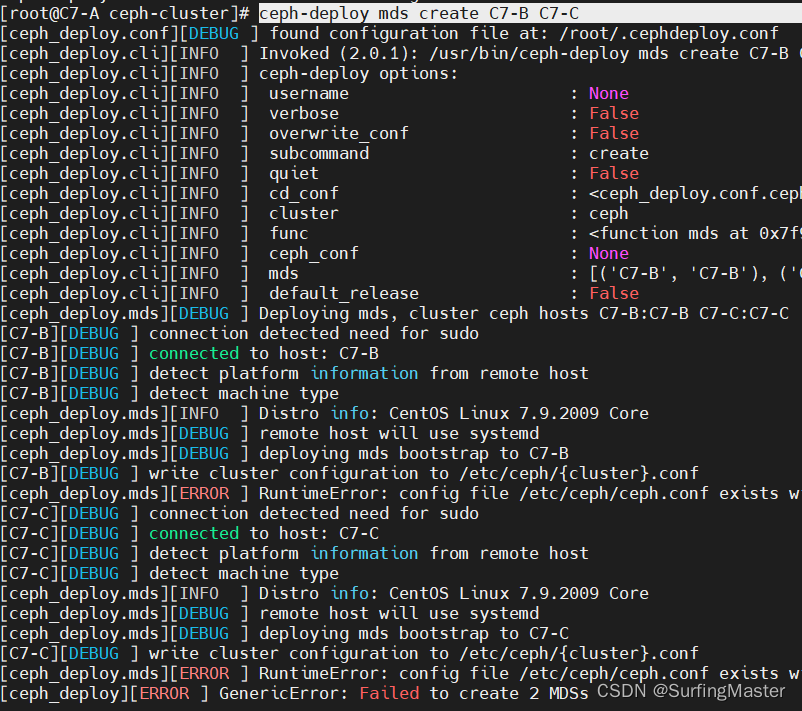Click the 'default_release' option name
Screen dimensions: 802x711
click(344, 294)
